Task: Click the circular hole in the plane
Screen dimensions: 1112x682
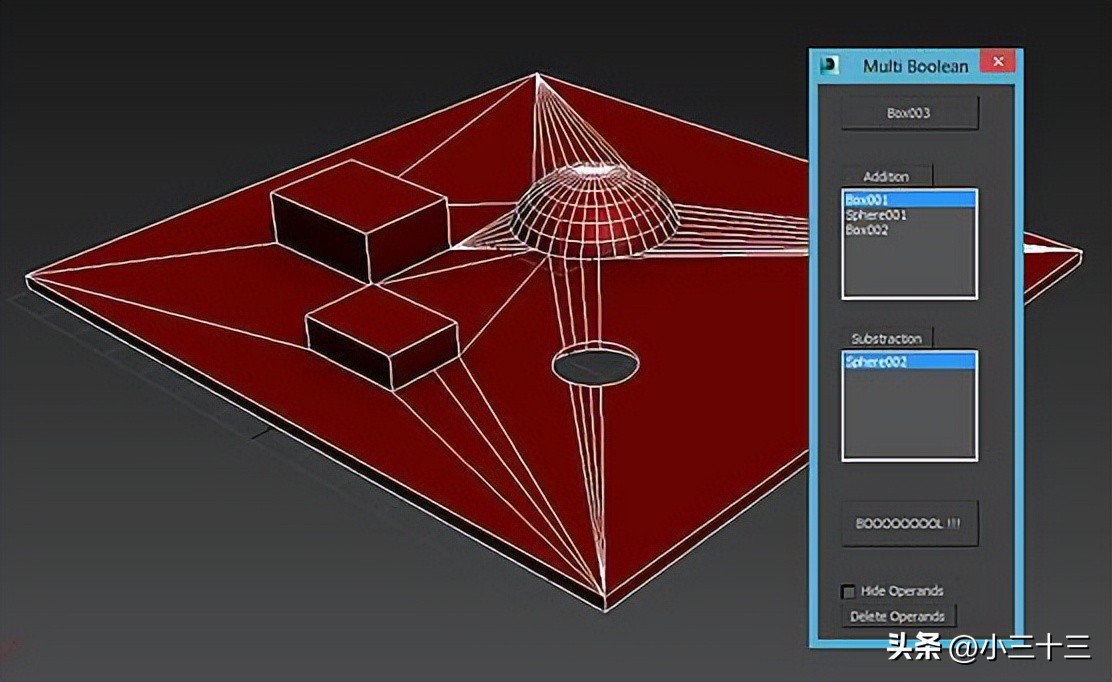Action: [x=595, y=365]
